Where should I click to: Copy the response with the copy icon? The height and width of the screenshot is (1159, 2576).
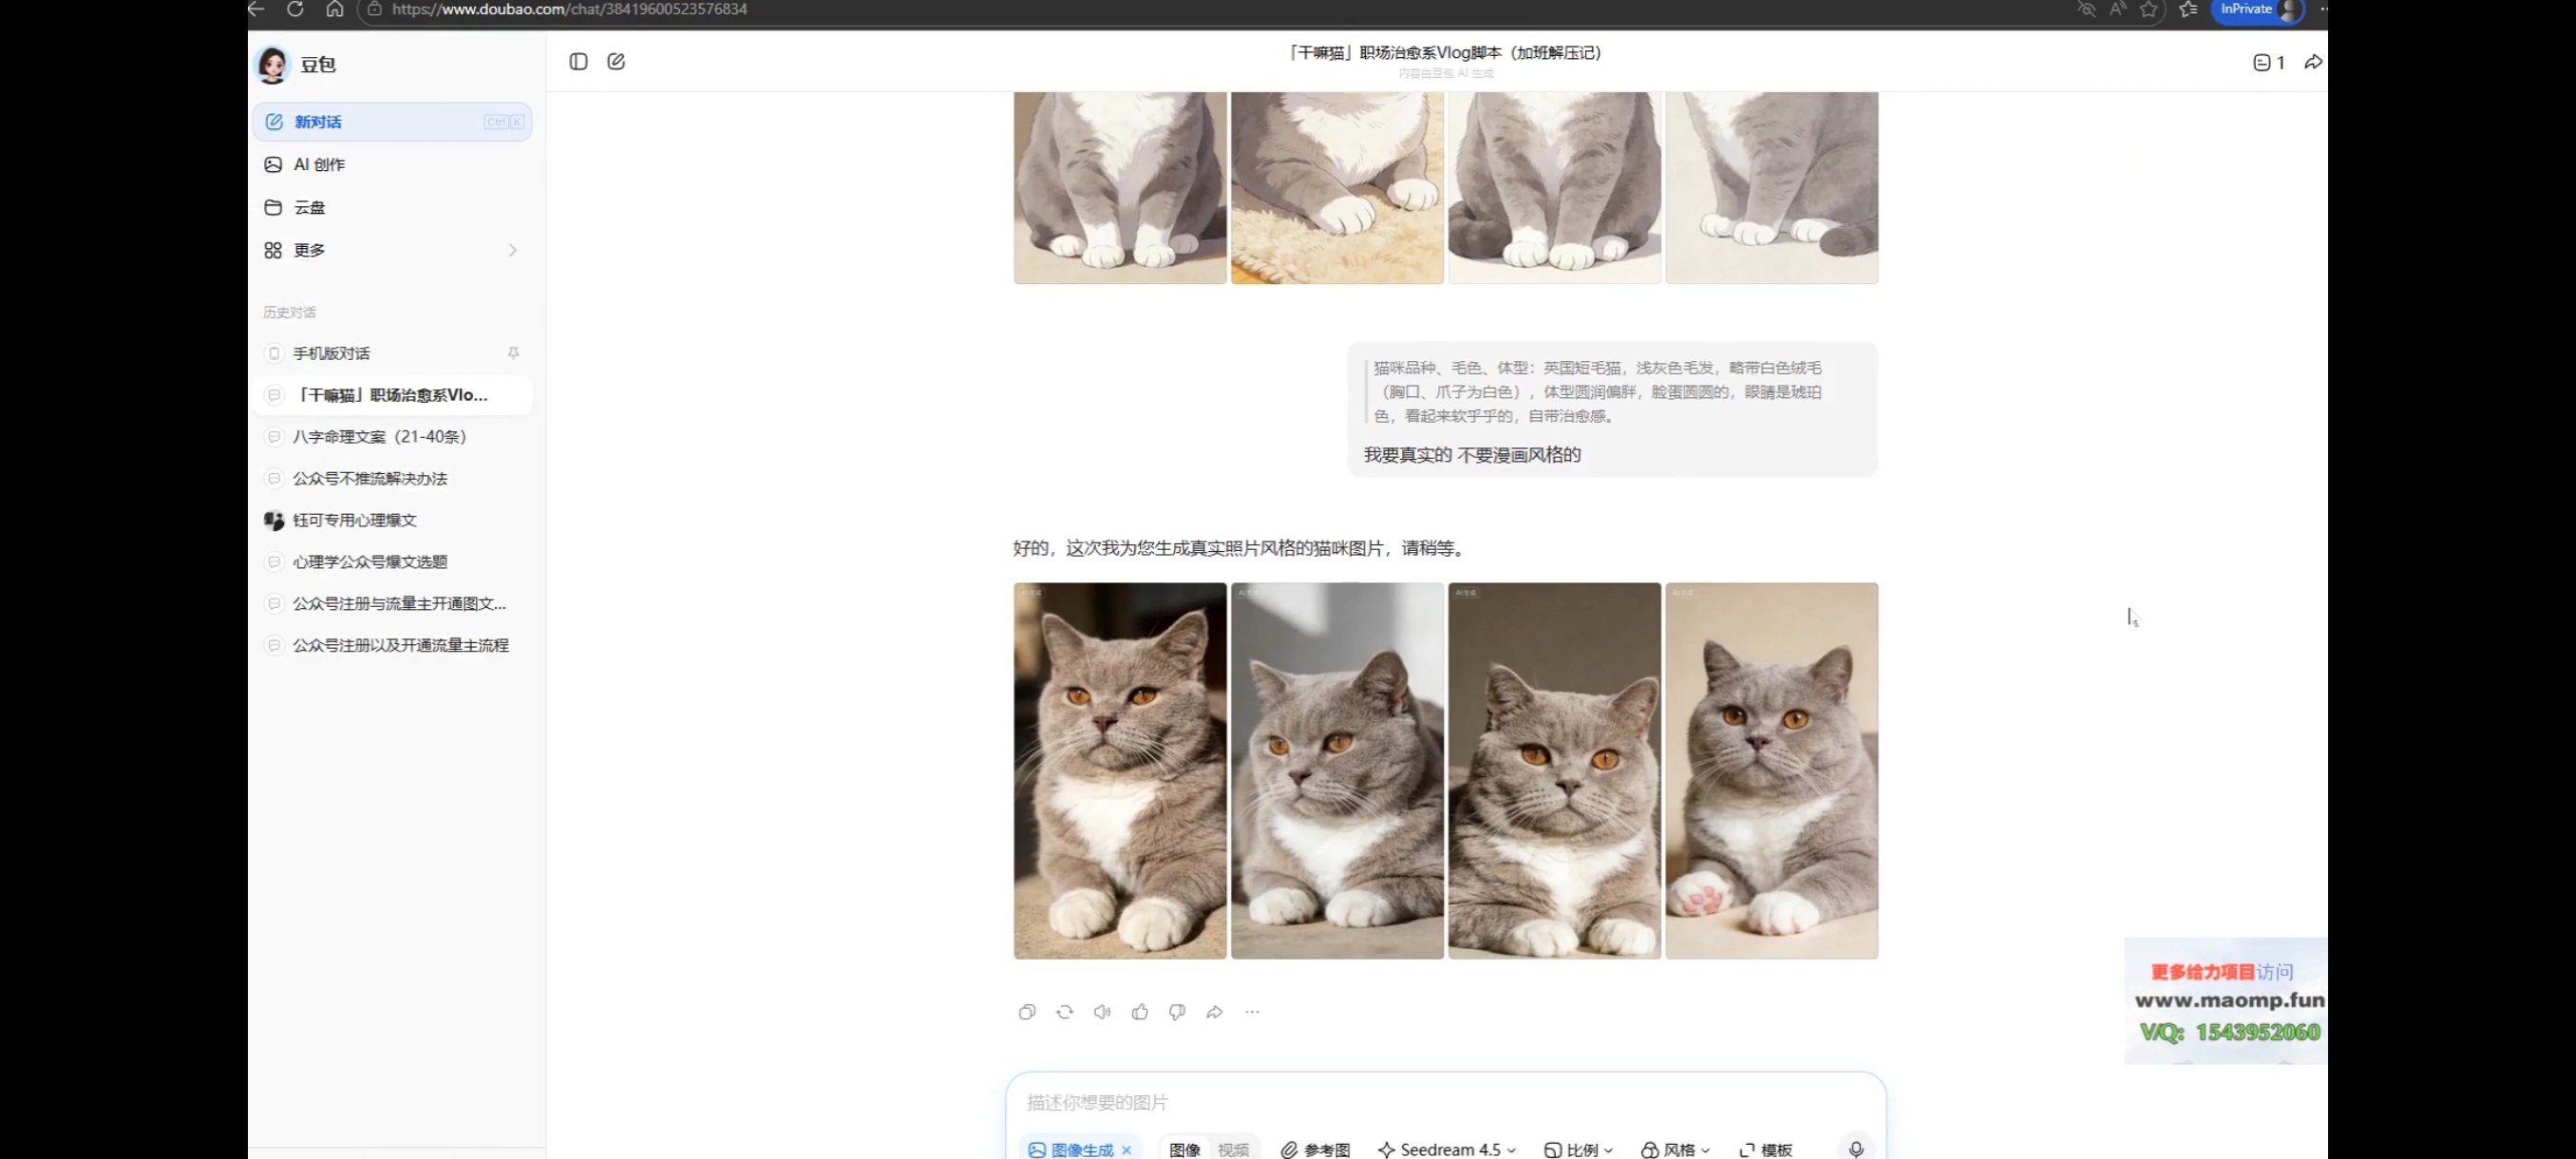(x=1027, y=1012)
